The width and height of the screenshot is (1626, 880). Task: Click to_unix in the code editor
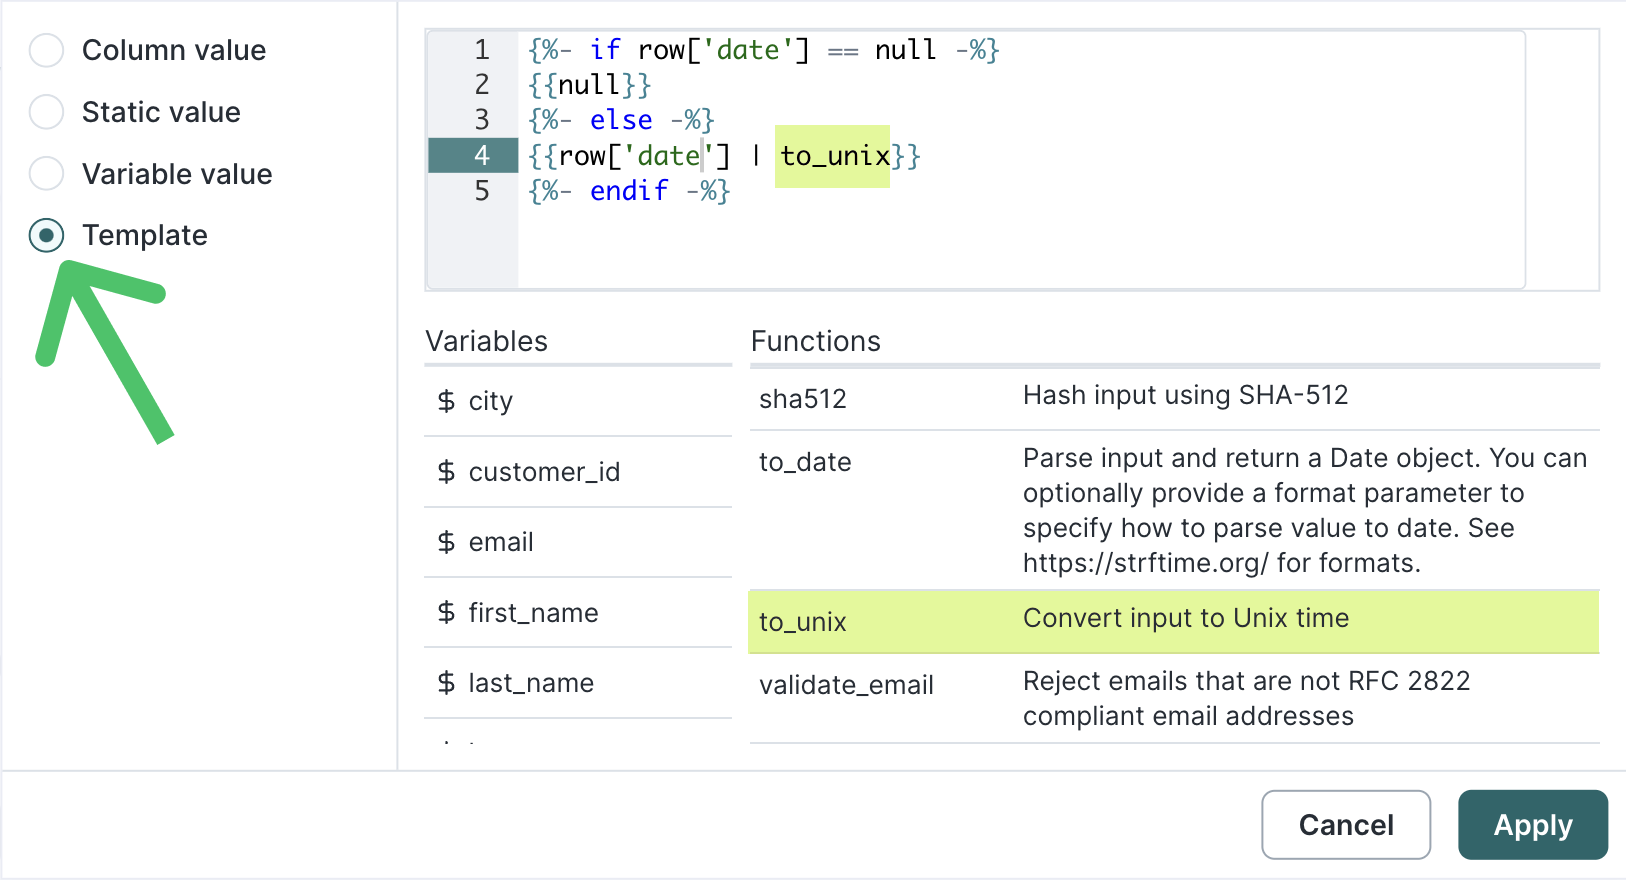(x=835, y=156)
